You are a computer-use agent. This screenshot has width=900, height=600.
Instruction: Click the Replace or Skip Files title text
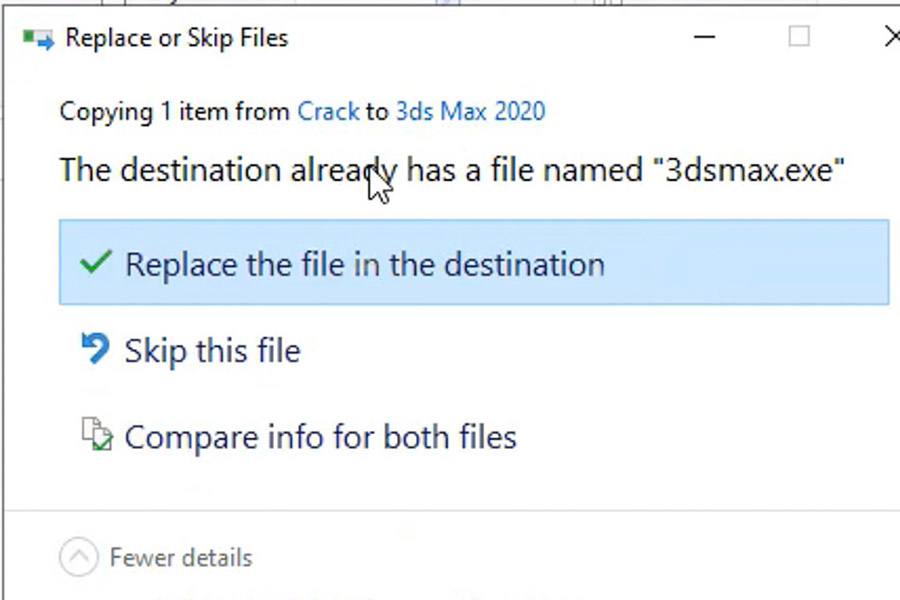[177, 38]
